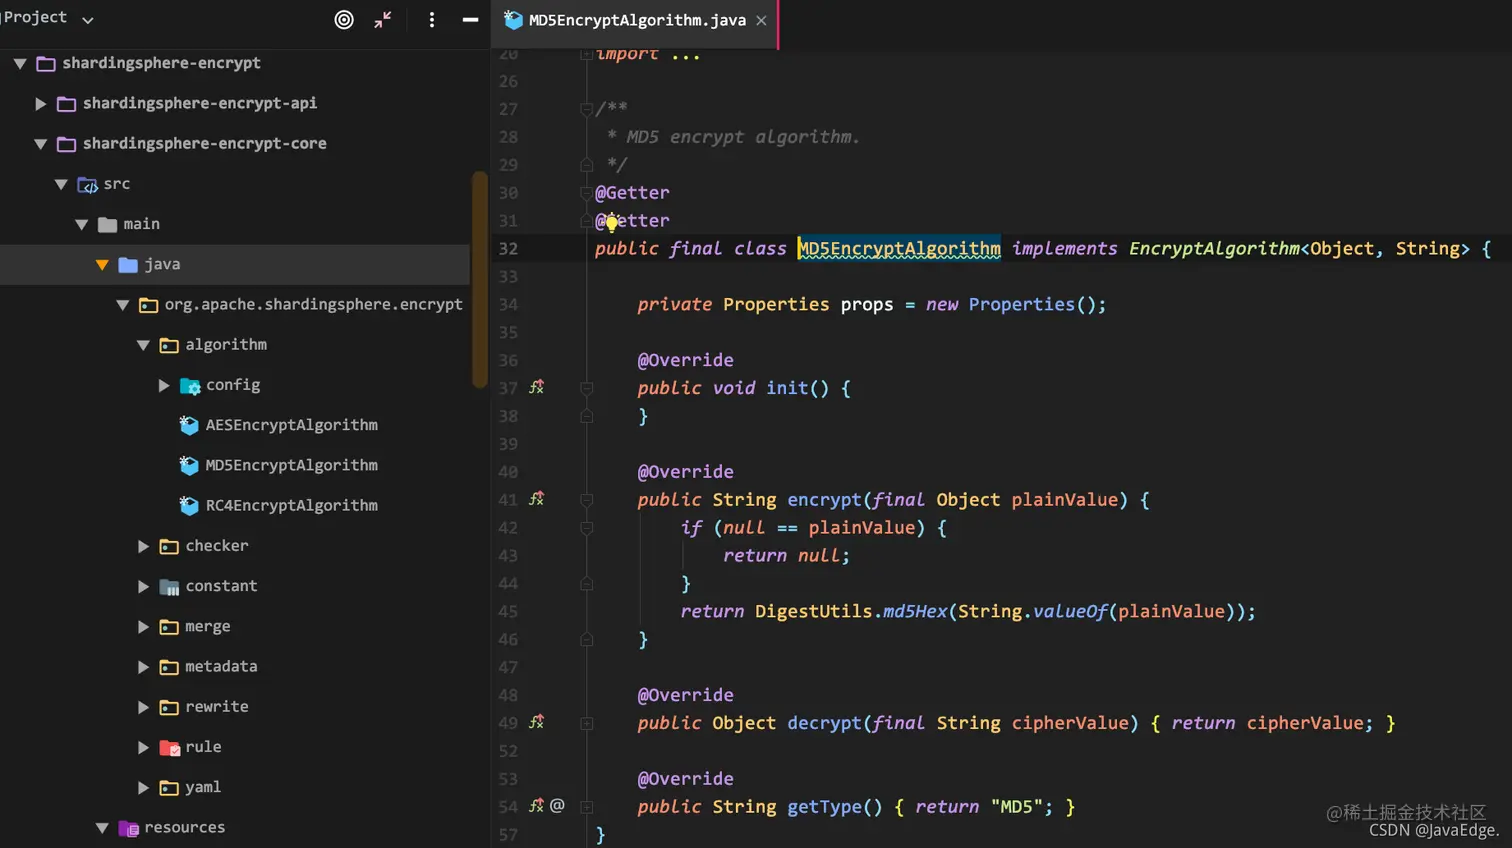Expand the folded decrypt method at line 49
Viewport: 1512px width, 848px height.
(587, 723)
